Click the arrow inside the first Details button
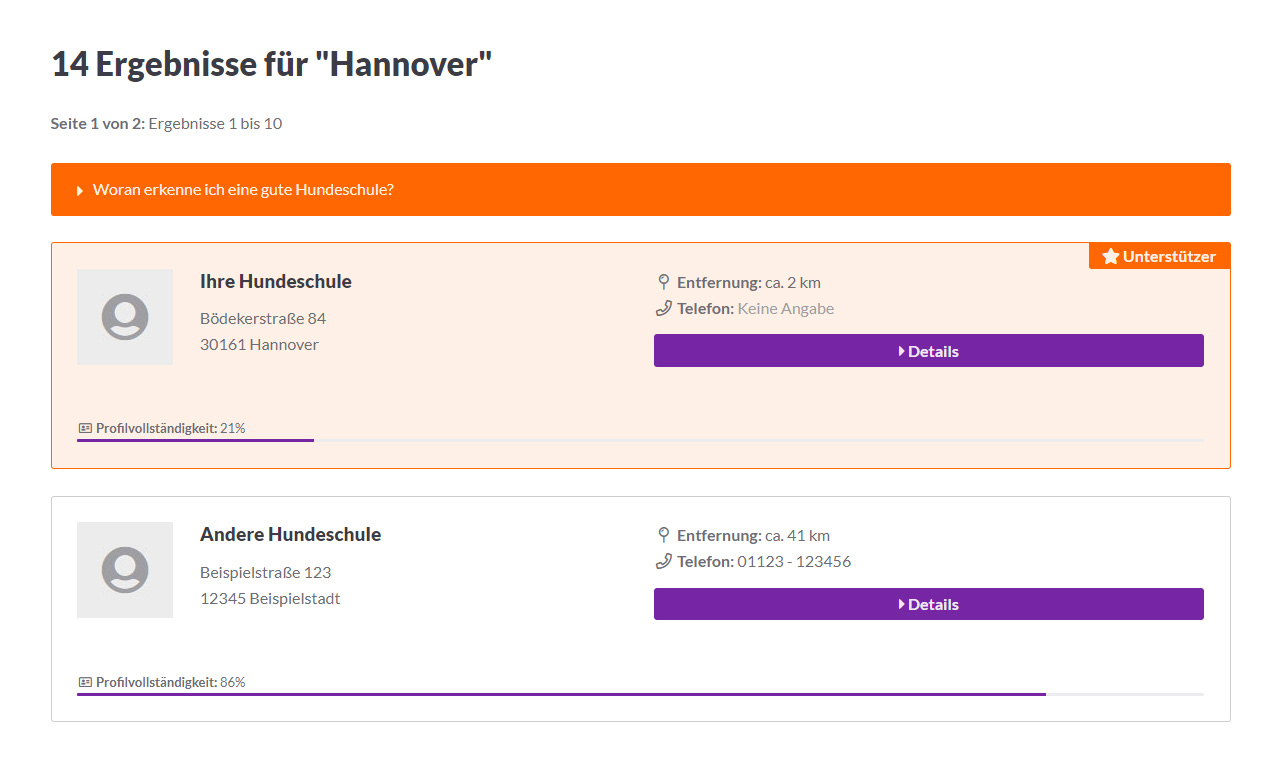Screen dimensions: 1281x772 click(x=899, y=350)
